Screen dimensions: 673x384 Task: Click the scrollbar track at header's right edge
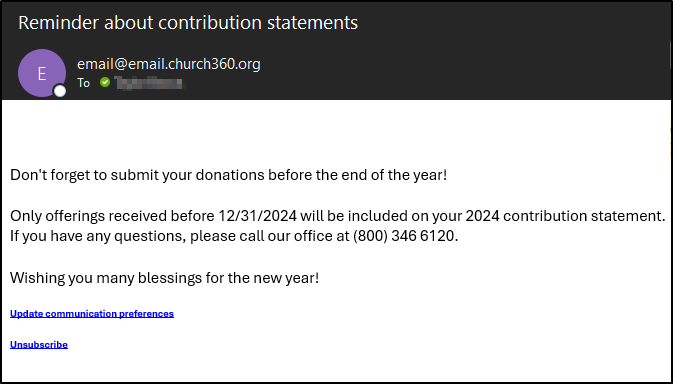click(x=671, y=51)
